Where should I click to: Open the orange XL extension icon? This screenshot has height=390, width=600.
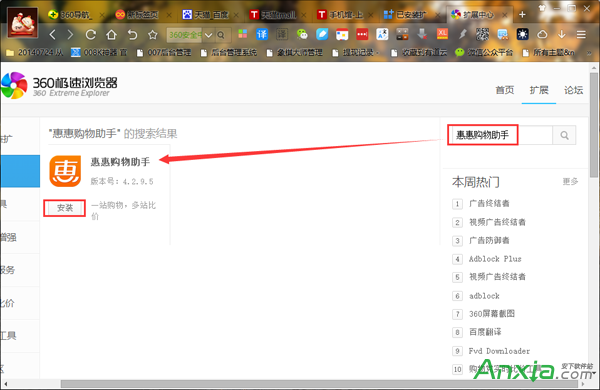pyautogui.click(x=442, y=34)
